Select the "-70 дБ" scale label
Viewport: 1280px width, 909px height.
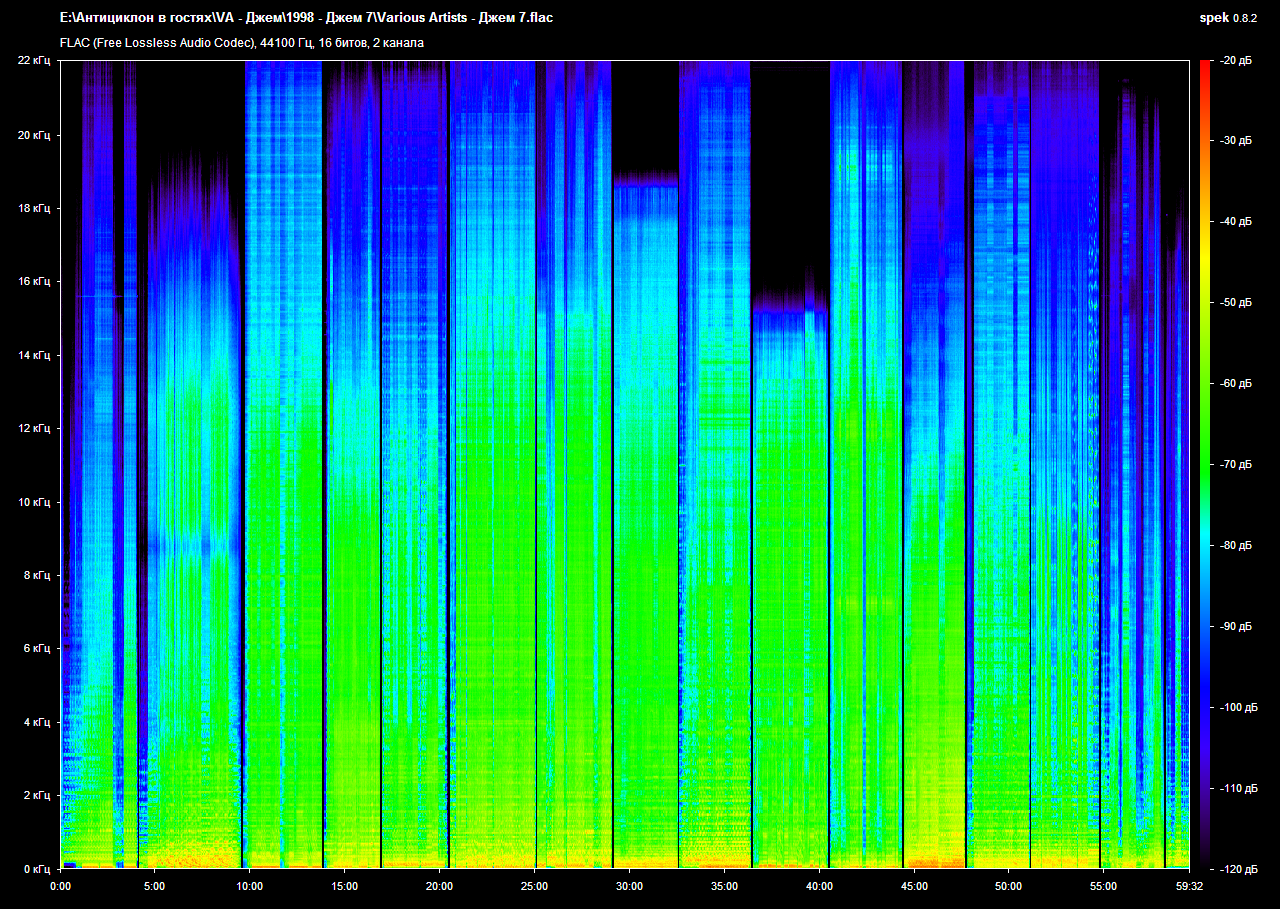1237,465
